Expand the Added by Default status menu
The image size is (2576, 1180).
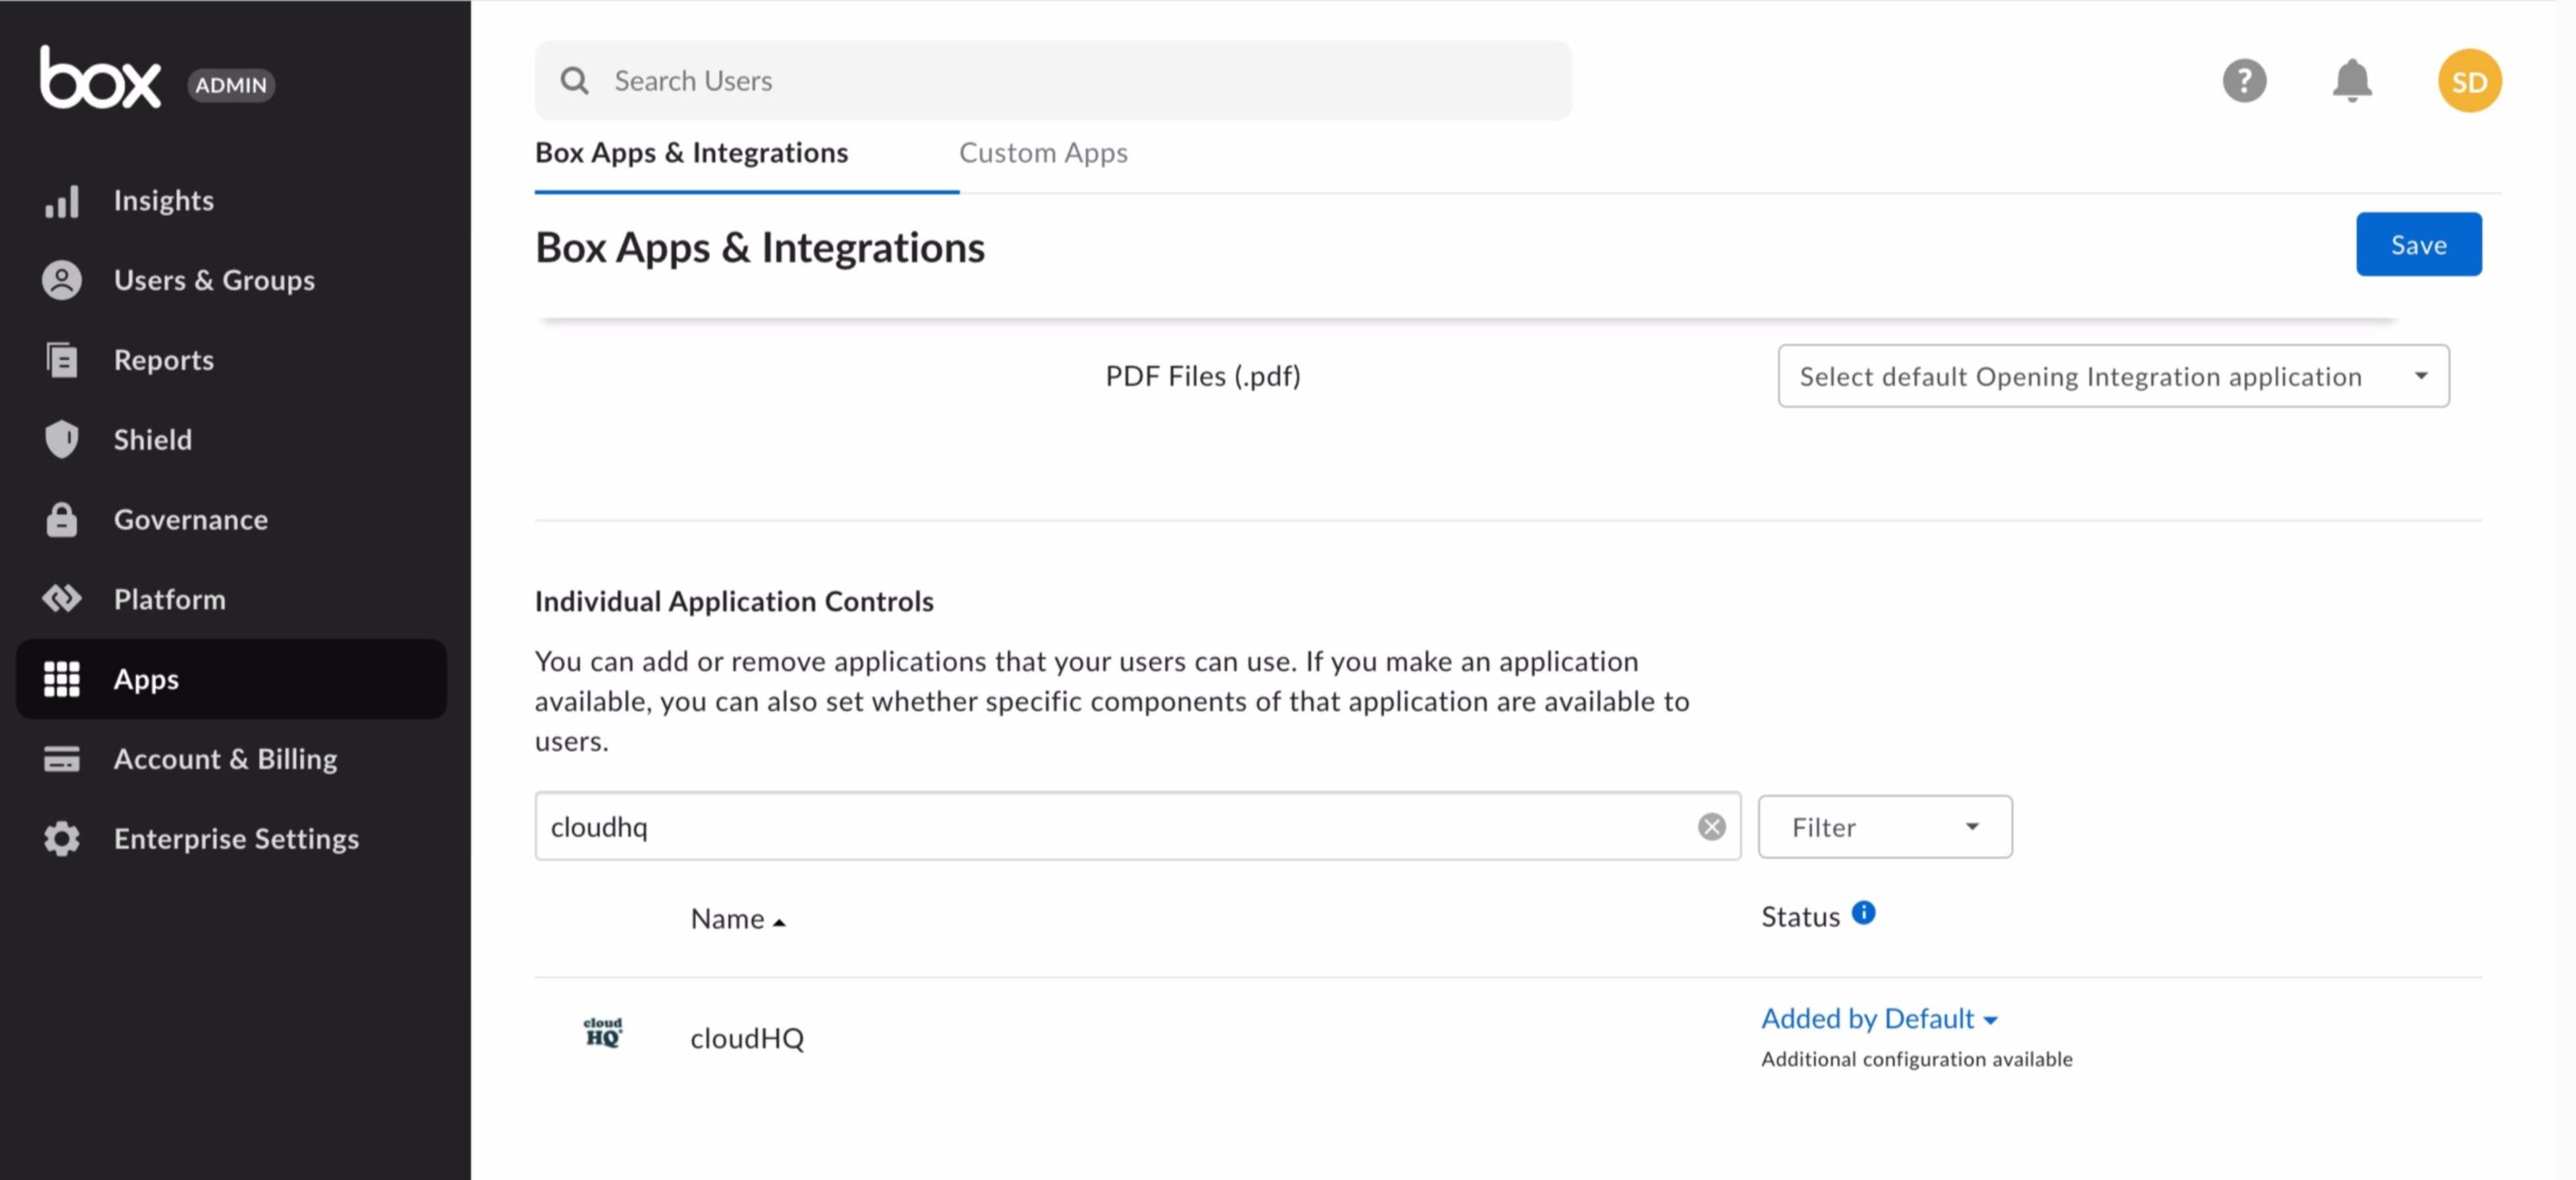1879,1019
